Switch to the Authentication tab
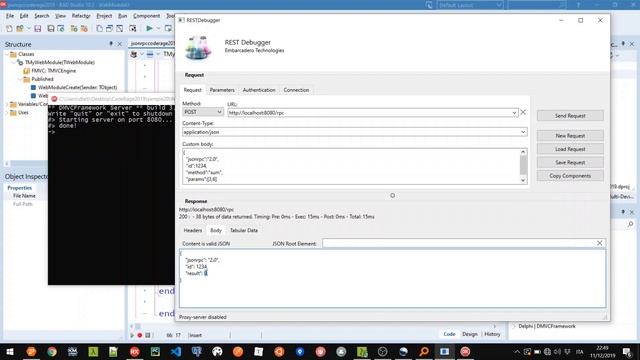Viewport: 640px width, 360px height. 259,90
